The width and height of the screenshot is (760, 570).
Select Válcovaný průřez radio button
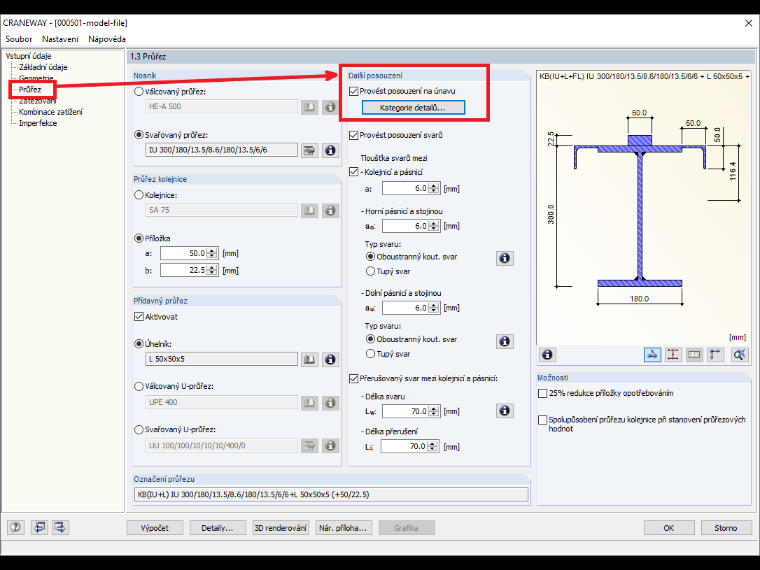pos(139,91)
